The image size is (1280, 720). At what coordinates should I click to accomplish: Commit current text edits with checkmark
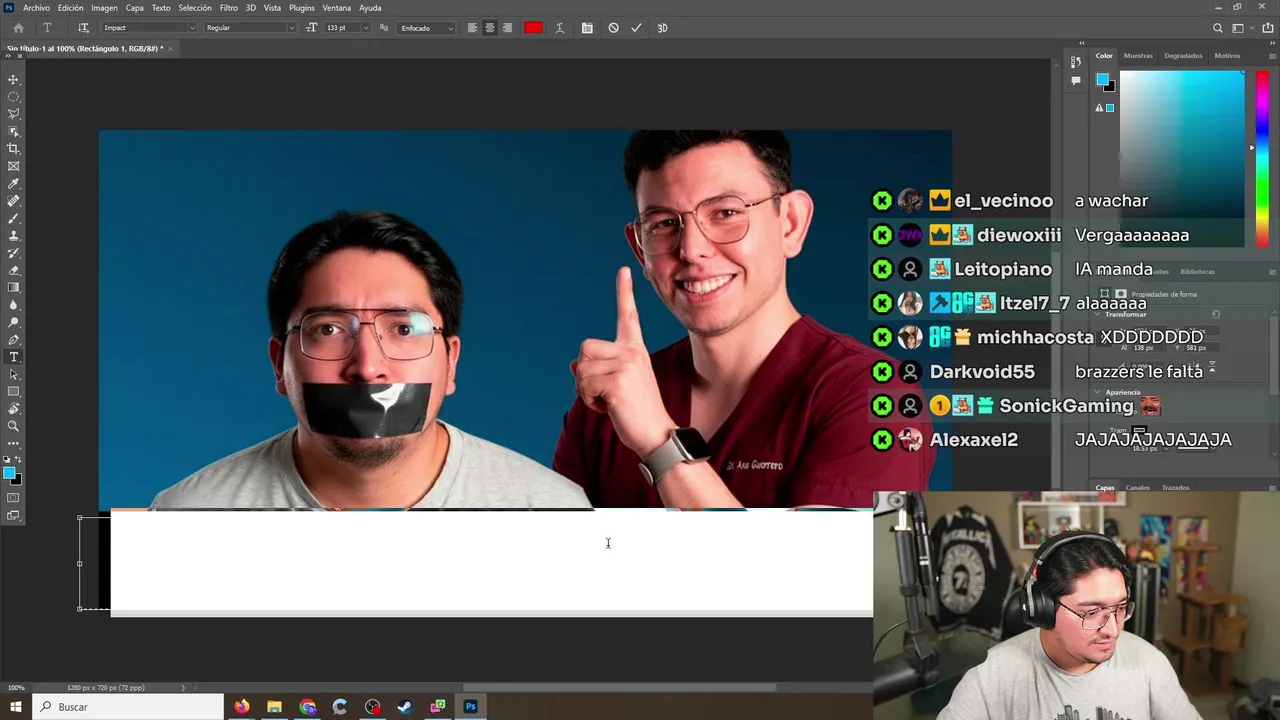point(636,28)
